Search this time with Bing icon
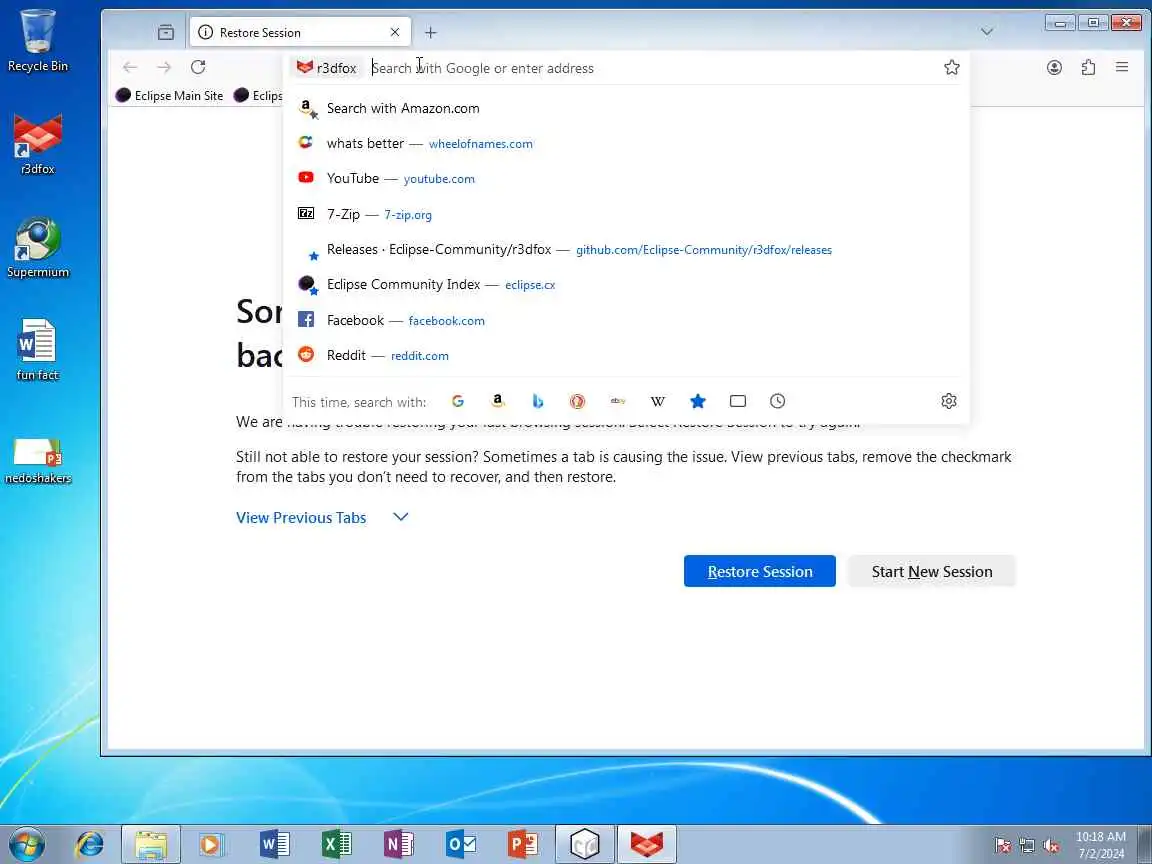The height and width of the screenshot is (864, 1152). tap(538, 401)
